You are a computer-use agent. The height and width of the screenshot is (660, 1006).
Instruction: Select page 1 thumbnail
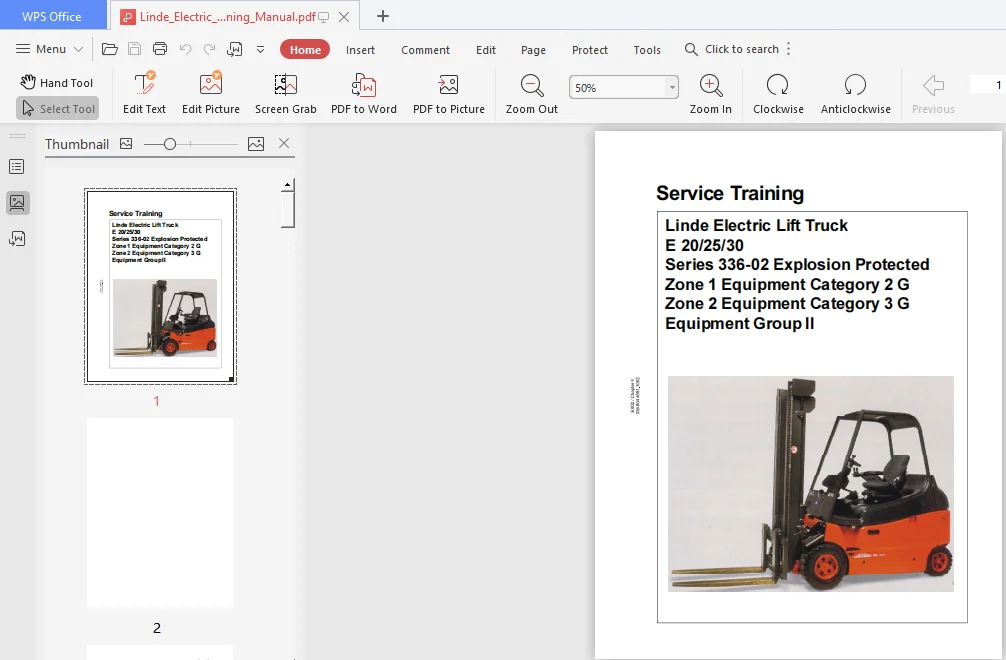pyautogui.click(x=160, y=287)
